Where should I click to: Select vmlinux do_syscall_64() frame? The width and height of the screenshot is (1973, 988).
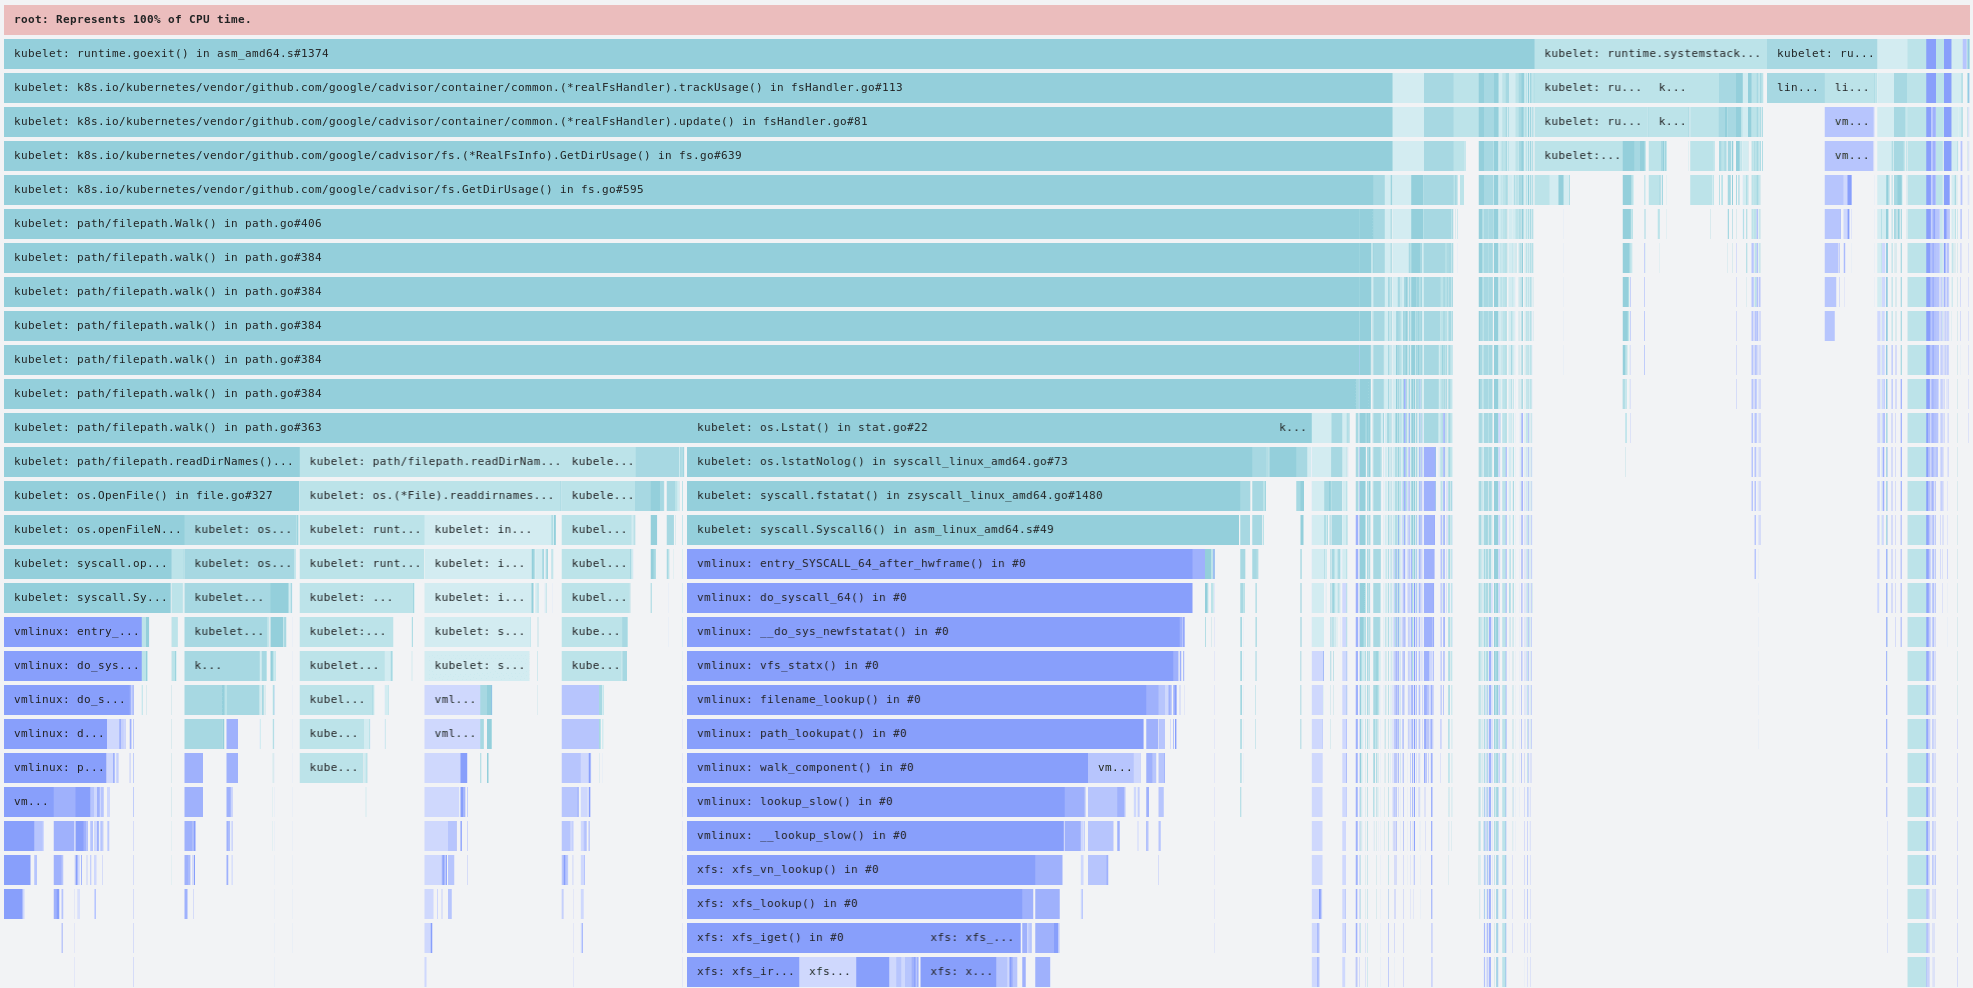(x=939, y=598)
